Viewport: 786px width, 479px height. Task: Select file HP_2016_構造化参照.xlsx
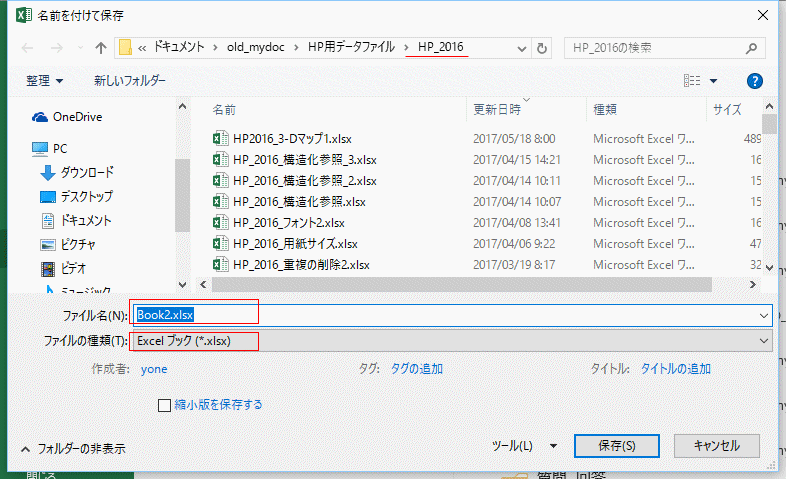coord(300,202)
